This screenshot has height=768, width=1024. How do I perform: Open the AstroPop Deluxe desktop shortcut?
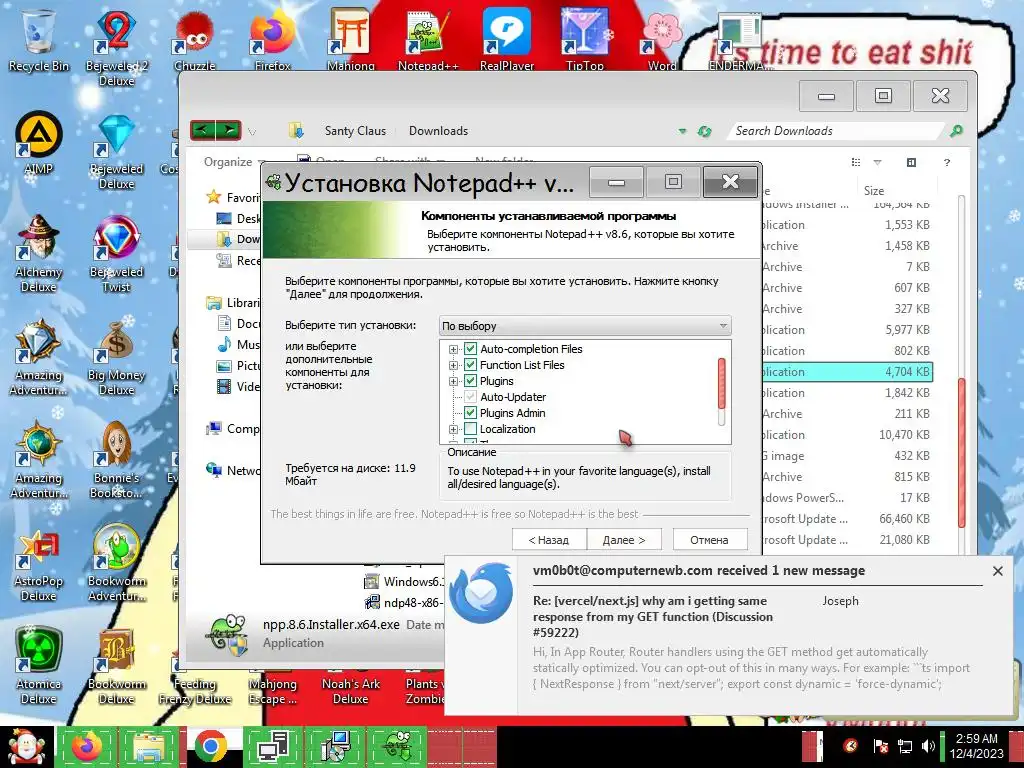tap(39, 563)
